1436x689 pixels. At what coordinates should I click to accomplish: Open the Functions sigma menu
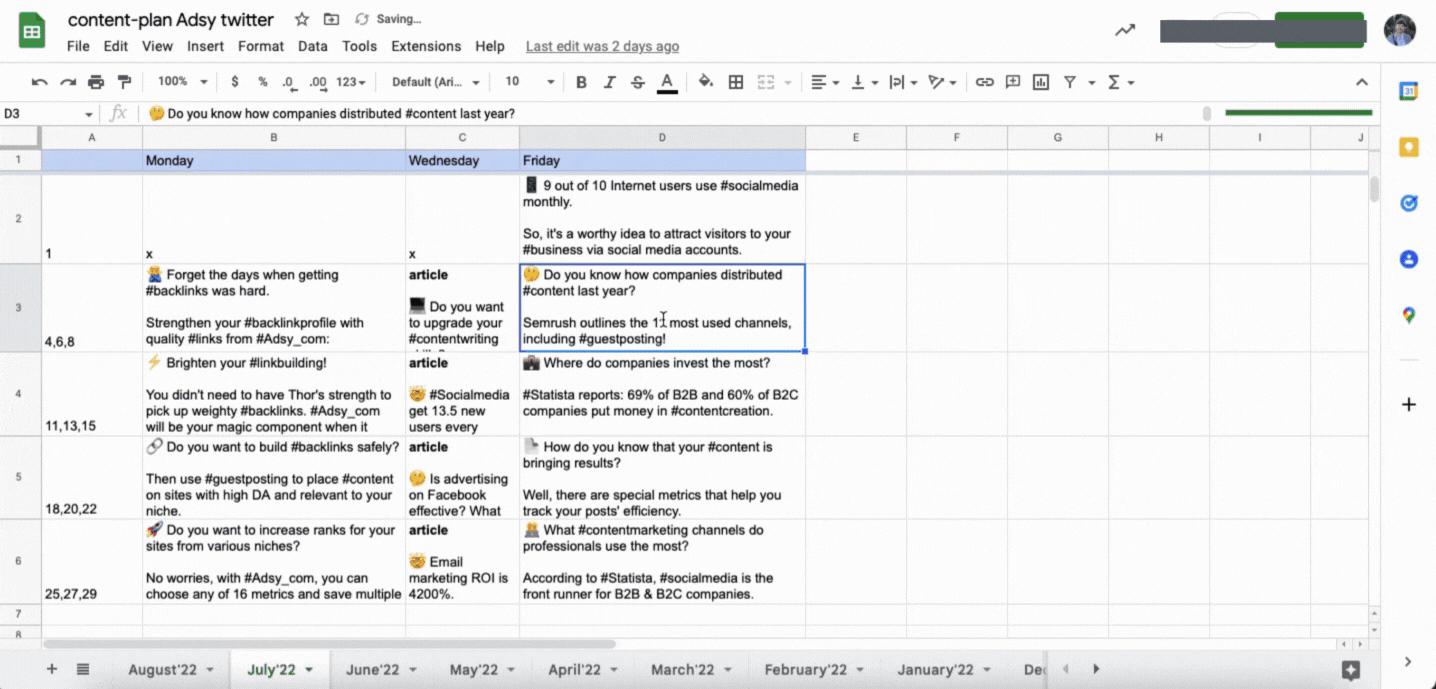point(1120,82)
